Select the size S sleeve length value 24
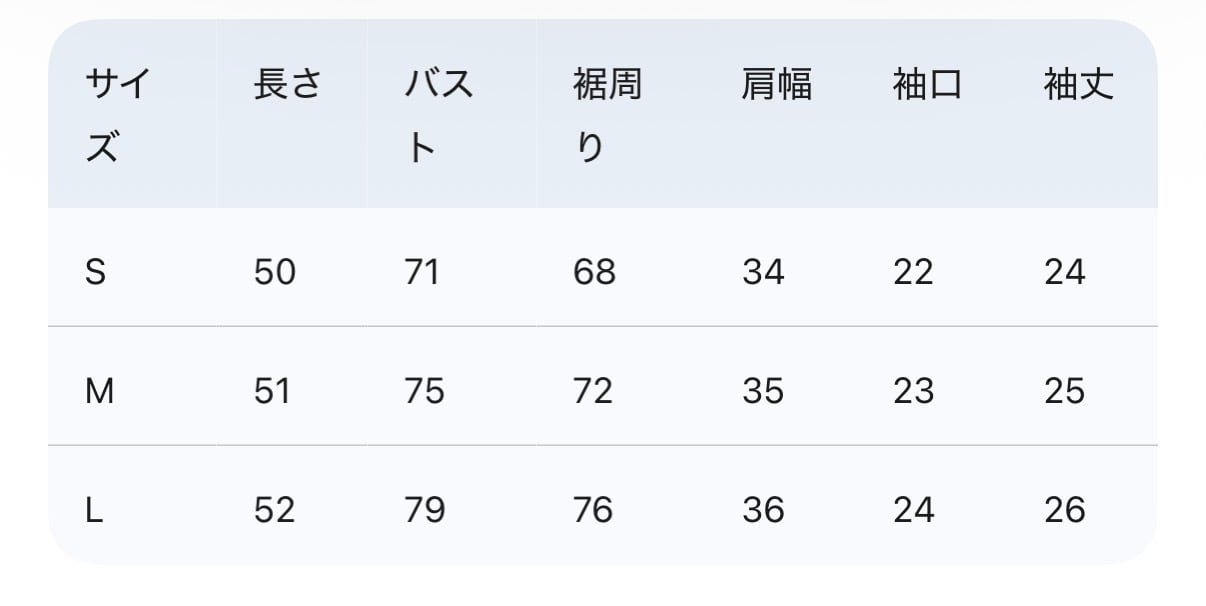 (1064, 272)
